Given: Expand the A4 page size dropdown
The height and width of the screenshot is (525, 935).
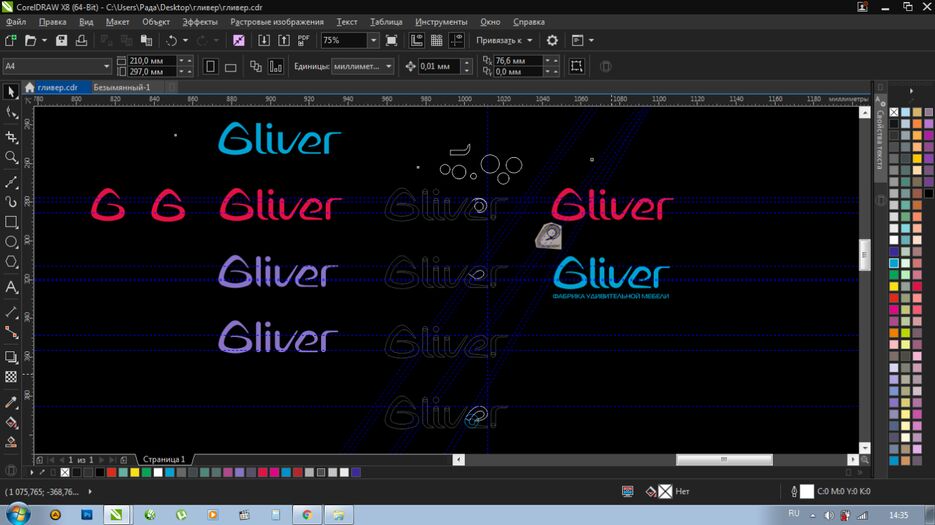Looking at the screenshot, I should pyautogui.click(x=106, y=67).
